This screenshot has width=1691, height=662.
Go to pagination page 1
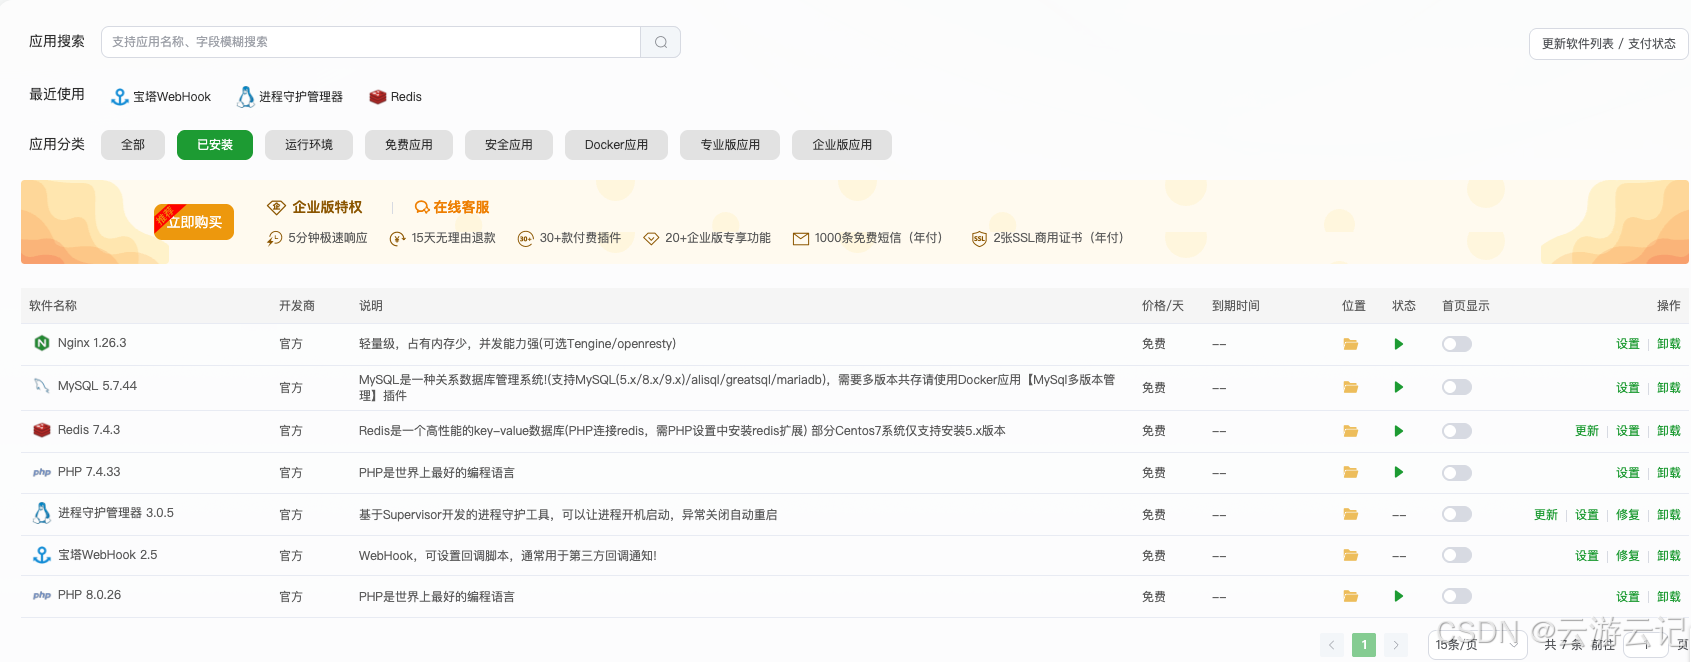pyautogui.click(x=1364, y=645)
